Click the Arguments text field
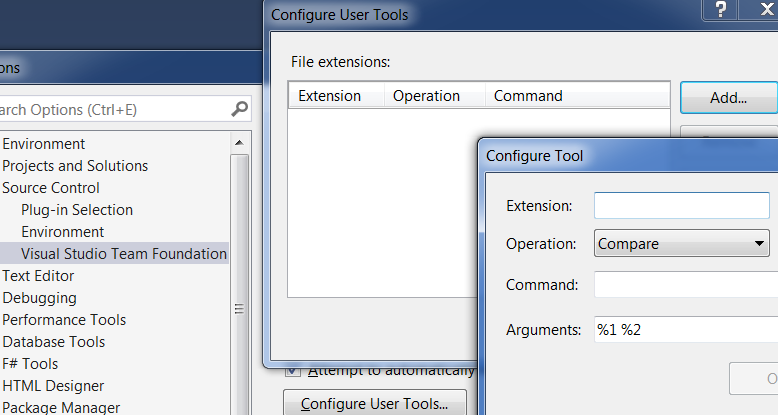The height and width of the screenshot is (415, 778). coord(685,329)
